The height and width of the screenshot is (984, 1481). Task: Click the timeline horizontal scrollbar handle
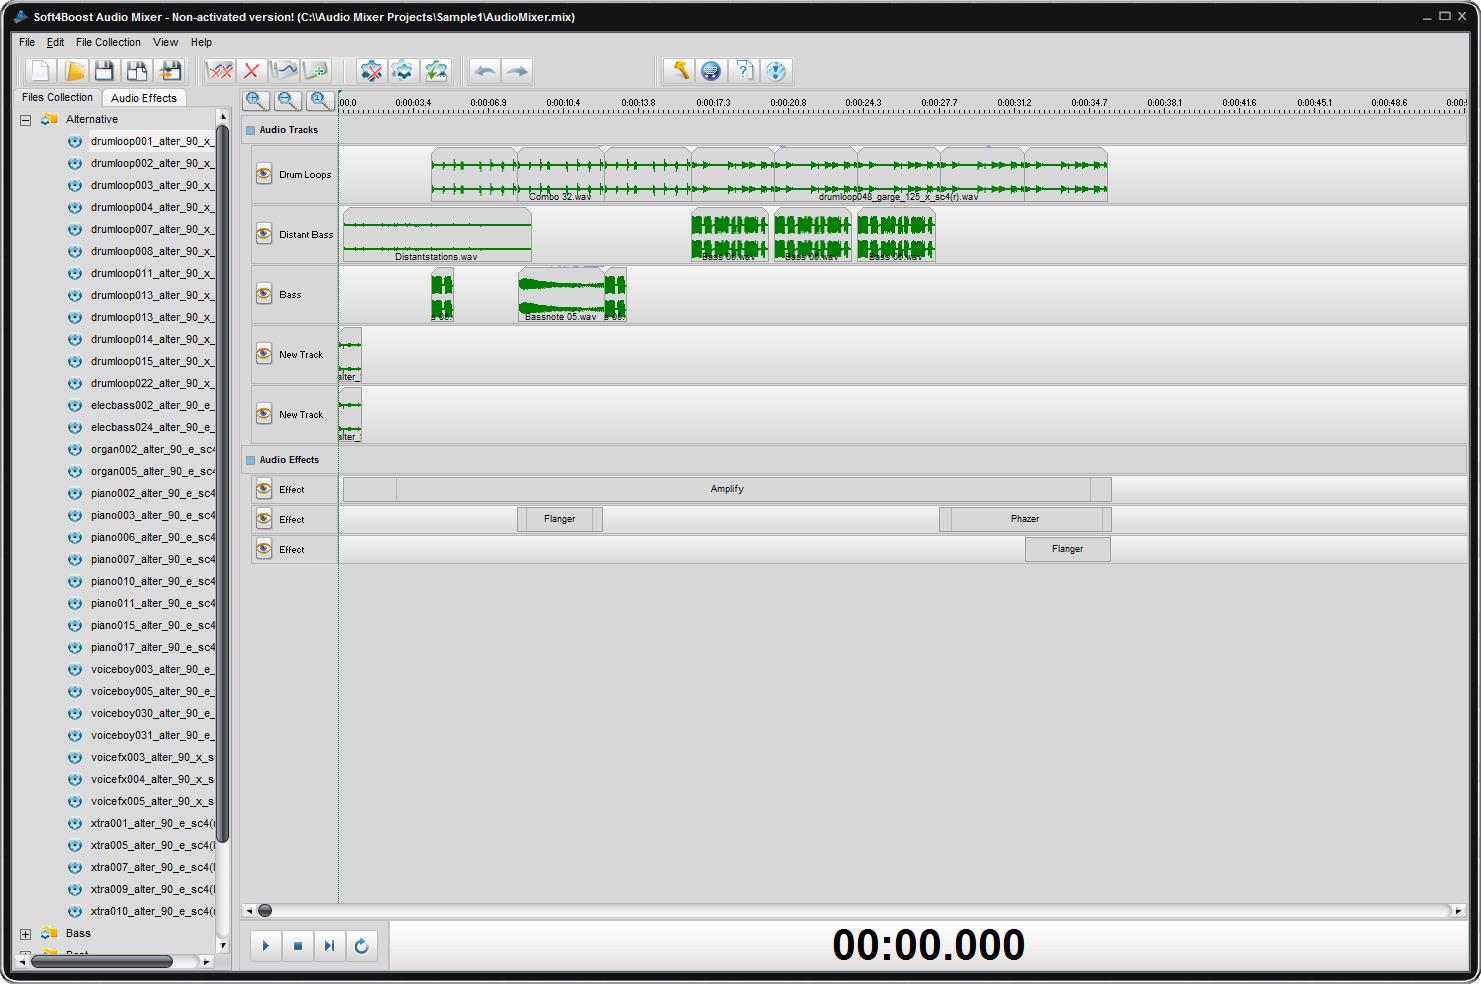click(x=265, y=910)
